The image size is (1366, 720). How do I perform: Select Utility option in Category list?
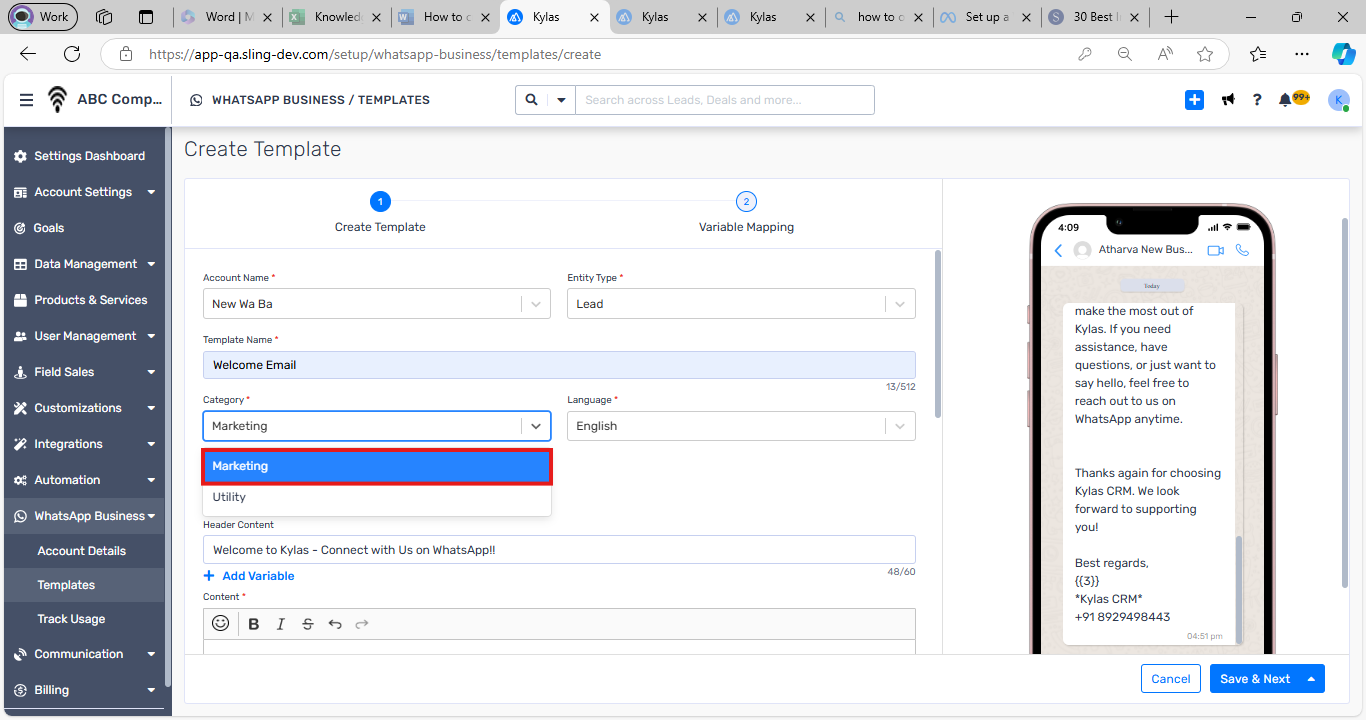tap(377, 497)
